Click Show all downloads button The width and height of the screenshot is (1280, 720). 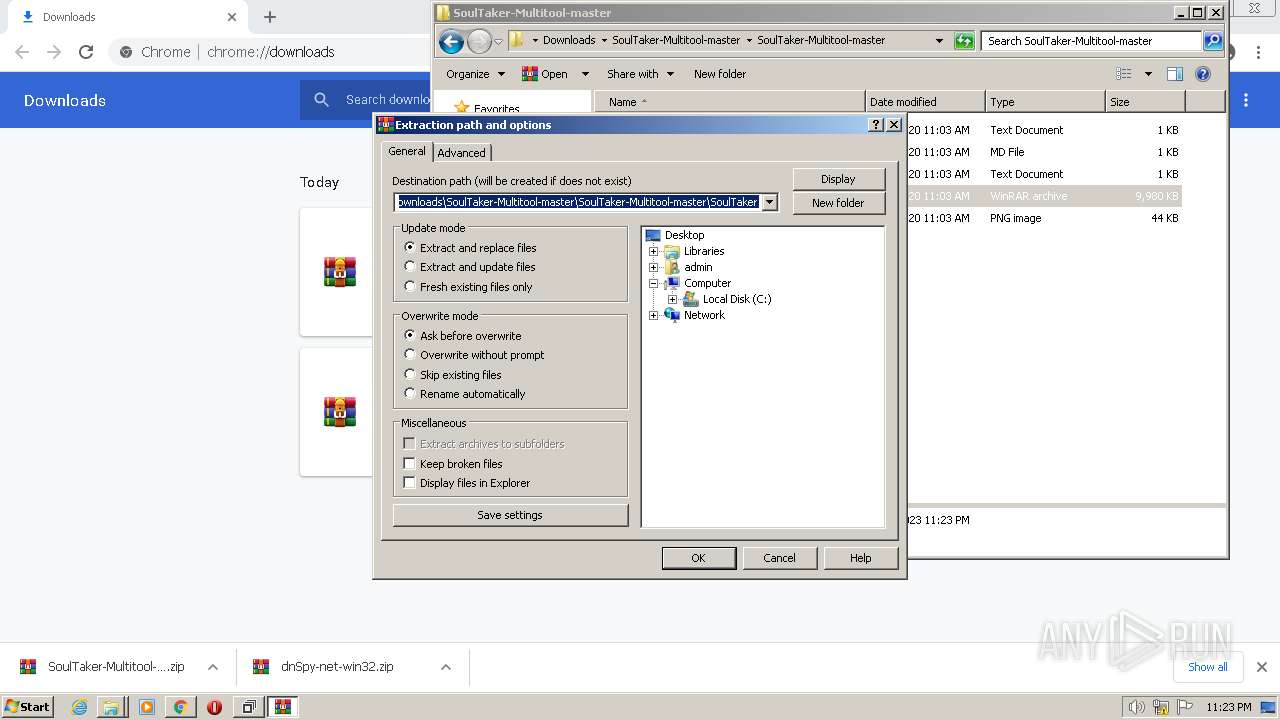[x=1207, y=667]
